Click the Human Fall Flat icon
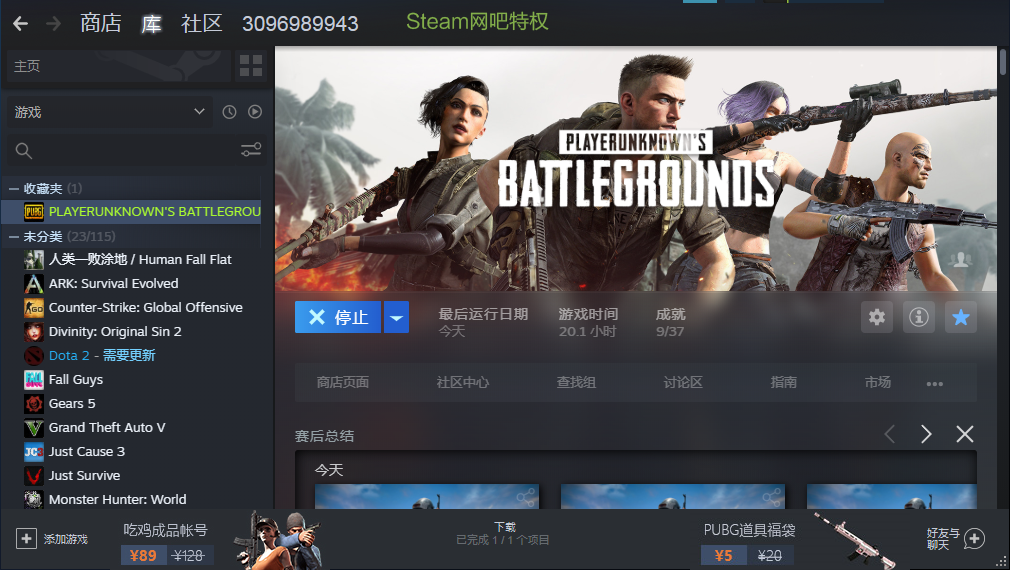The width and height of the screenshot is (1010, 570). (x=33, y=260)
